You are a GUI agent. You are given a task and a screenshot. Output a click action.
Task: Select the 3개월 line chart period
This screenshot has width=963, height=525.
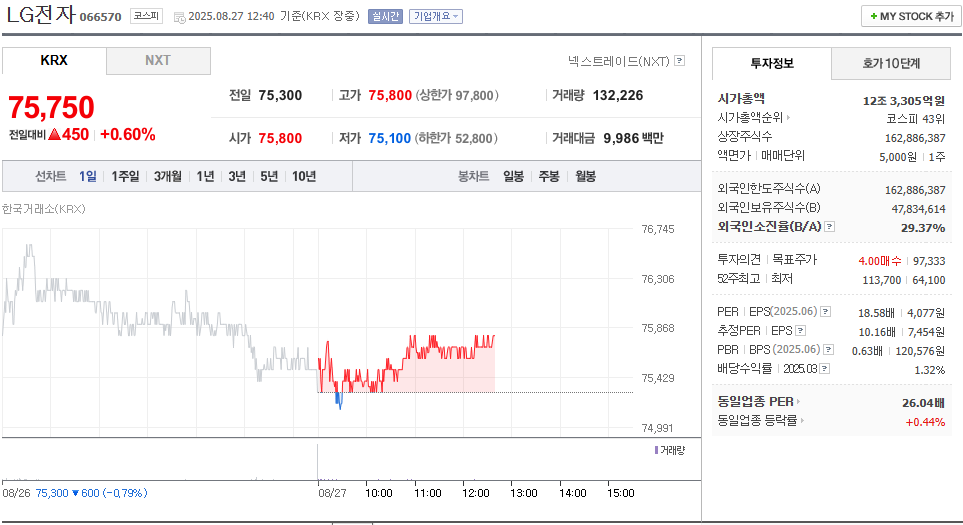[x=168, y=176]
